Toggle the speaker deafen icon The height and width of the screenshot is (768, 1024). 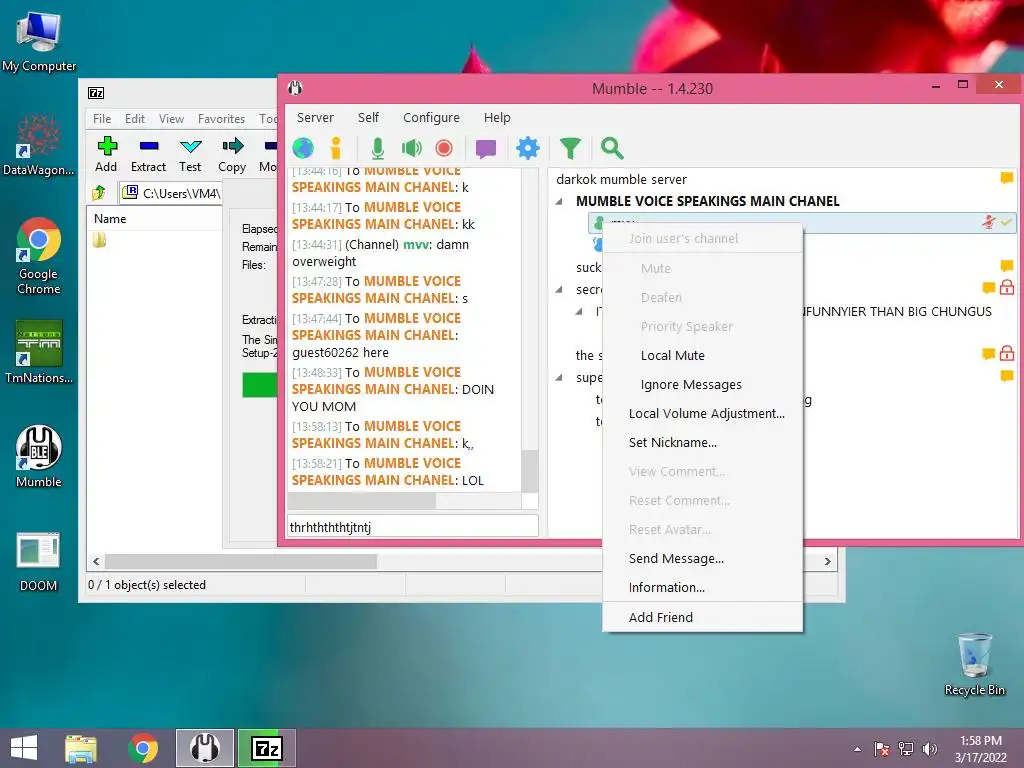coord(411,148)
